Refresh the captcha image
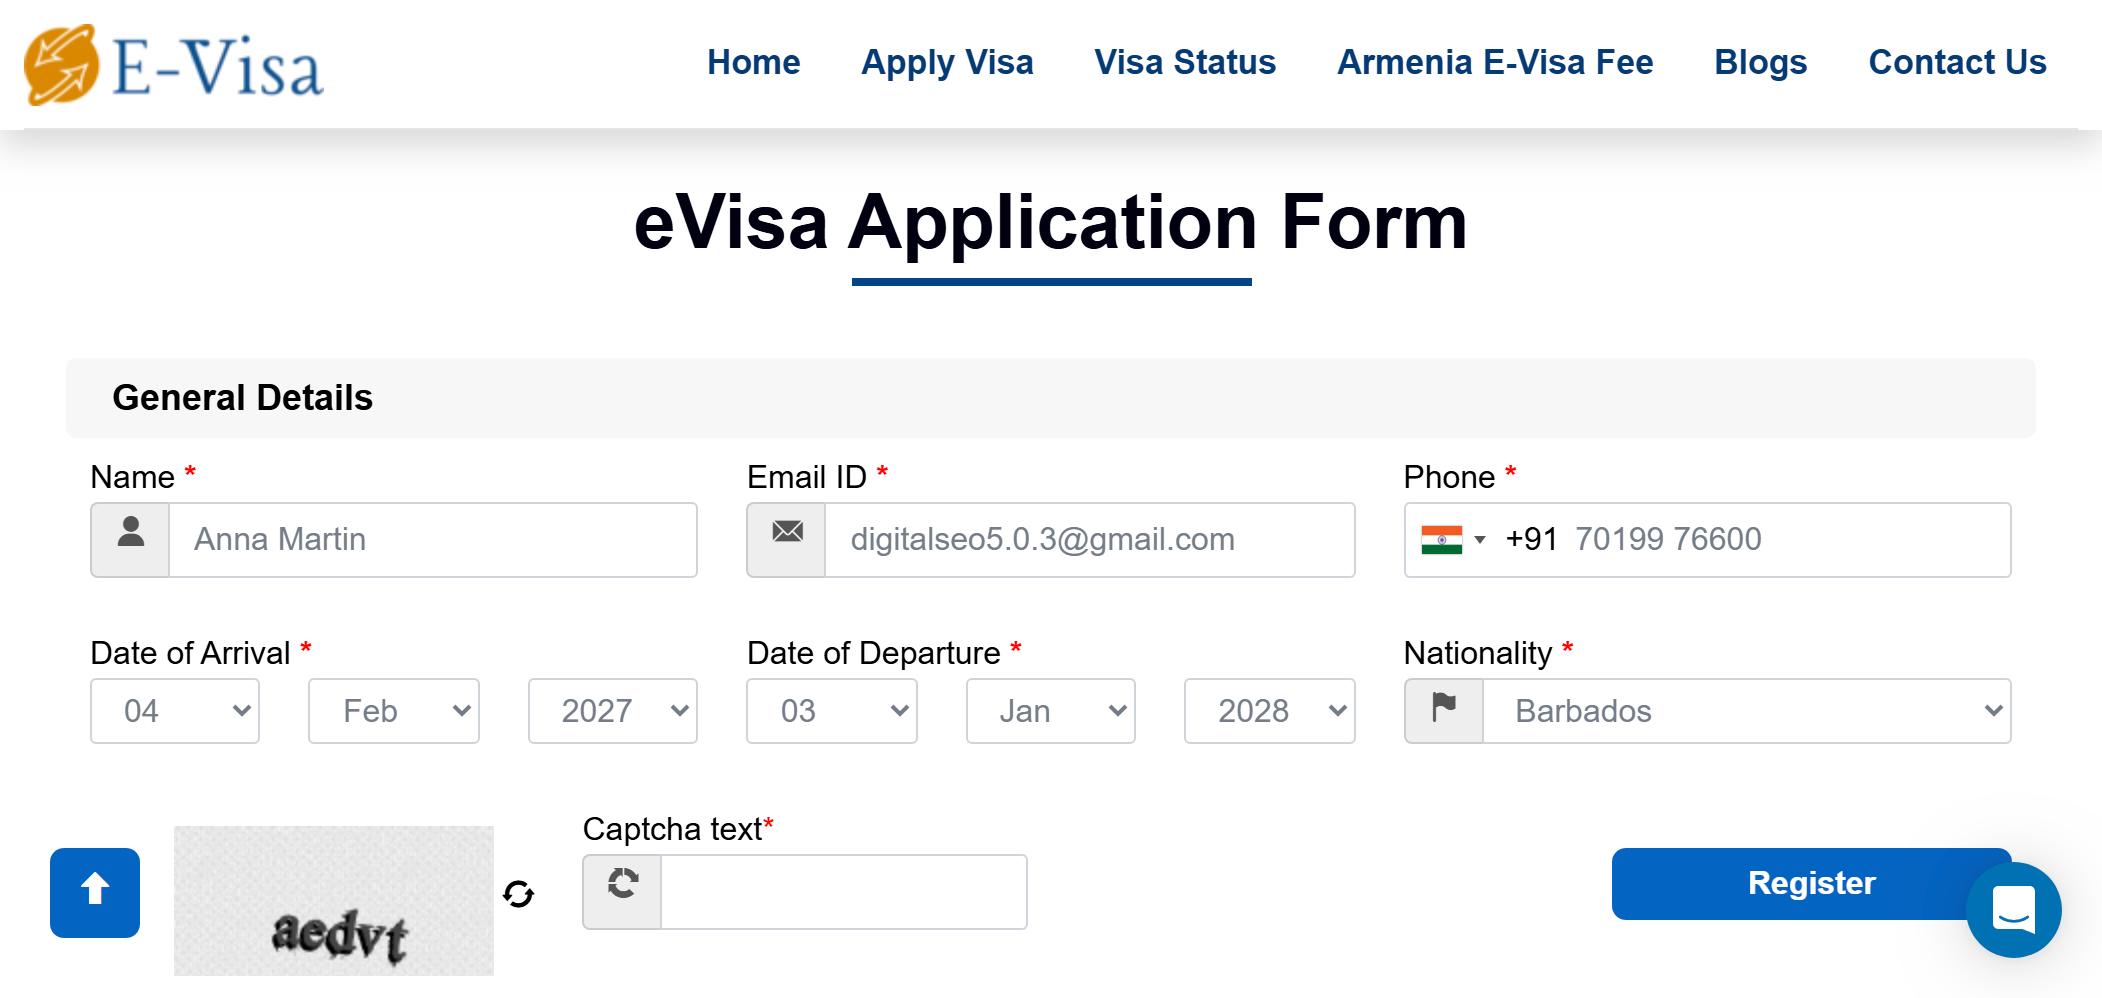 tap(518, 893)
